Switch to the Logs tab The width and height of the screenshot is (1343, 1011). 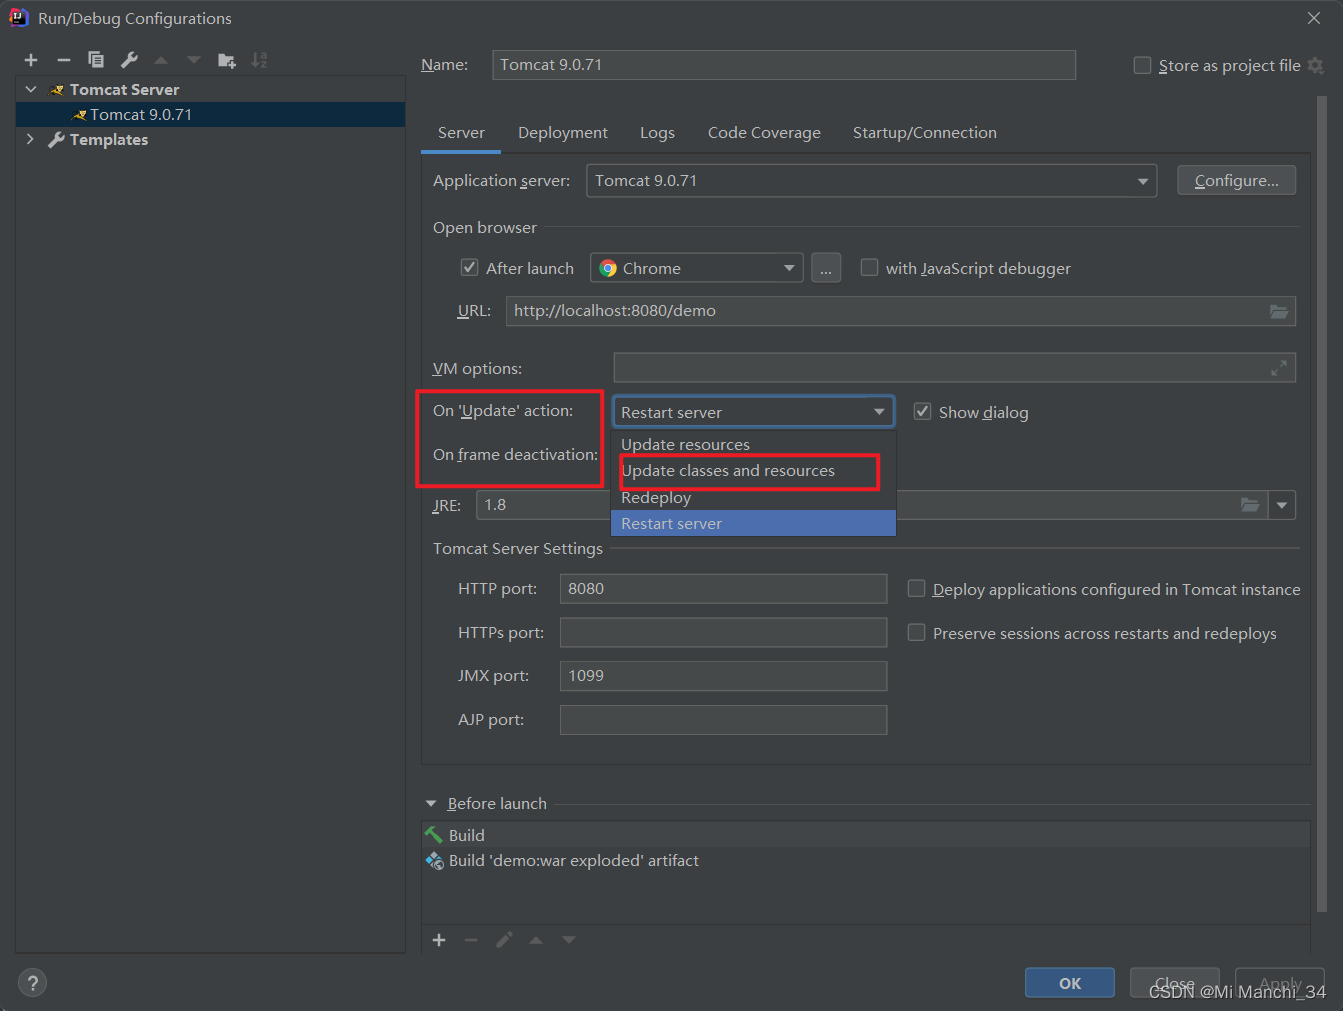click(x=657, y=132)
